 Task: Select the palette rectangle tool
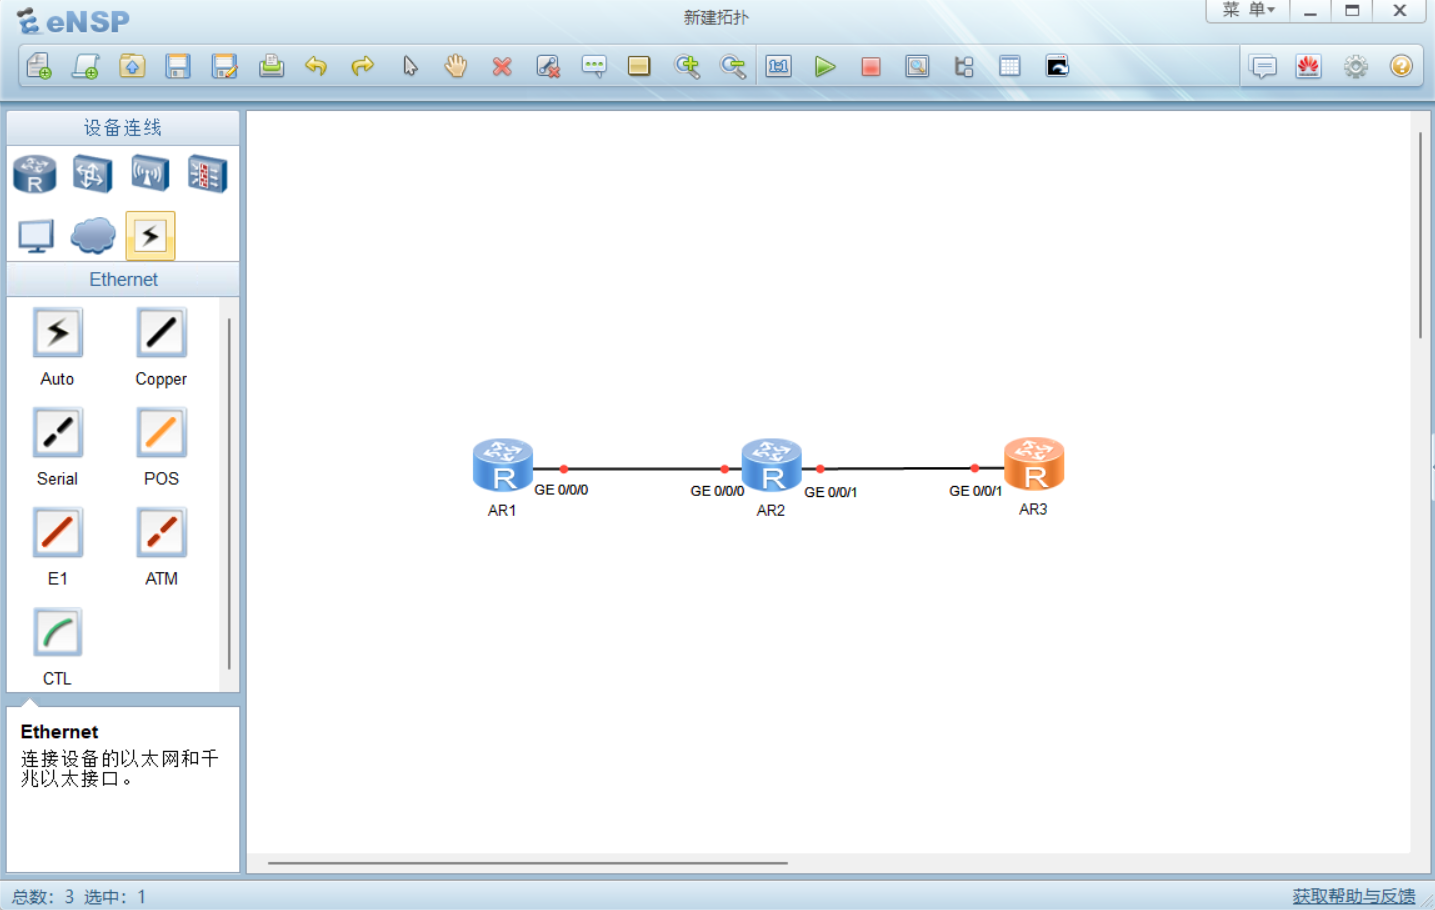(639, 67)
